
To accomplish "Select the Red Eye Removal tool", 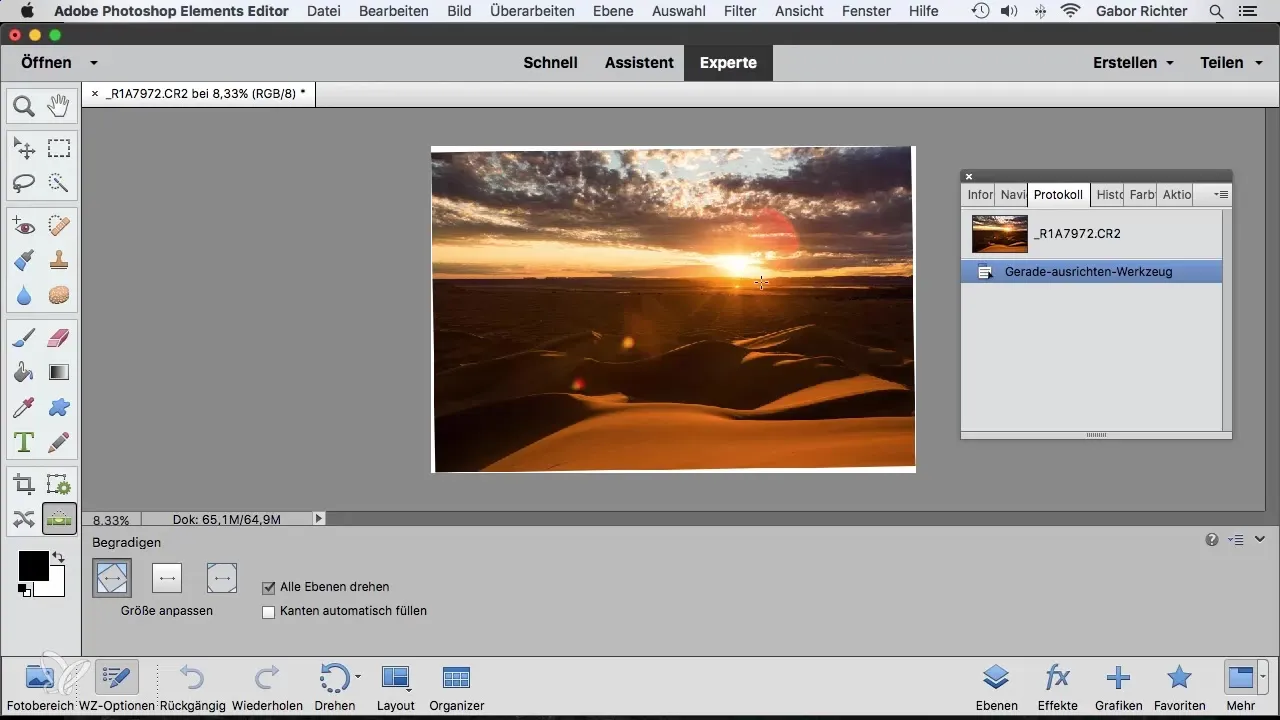I will pos(24,226).
